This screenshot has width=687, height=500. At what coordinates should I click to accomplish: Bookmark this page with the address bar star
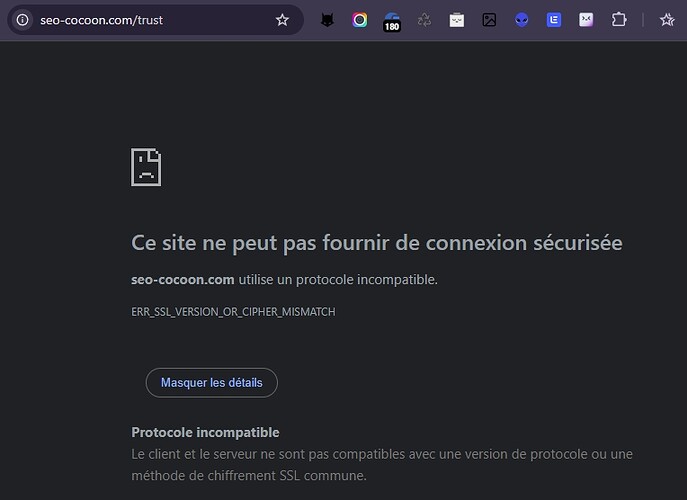pyautogui.click(x=282, y=20)
